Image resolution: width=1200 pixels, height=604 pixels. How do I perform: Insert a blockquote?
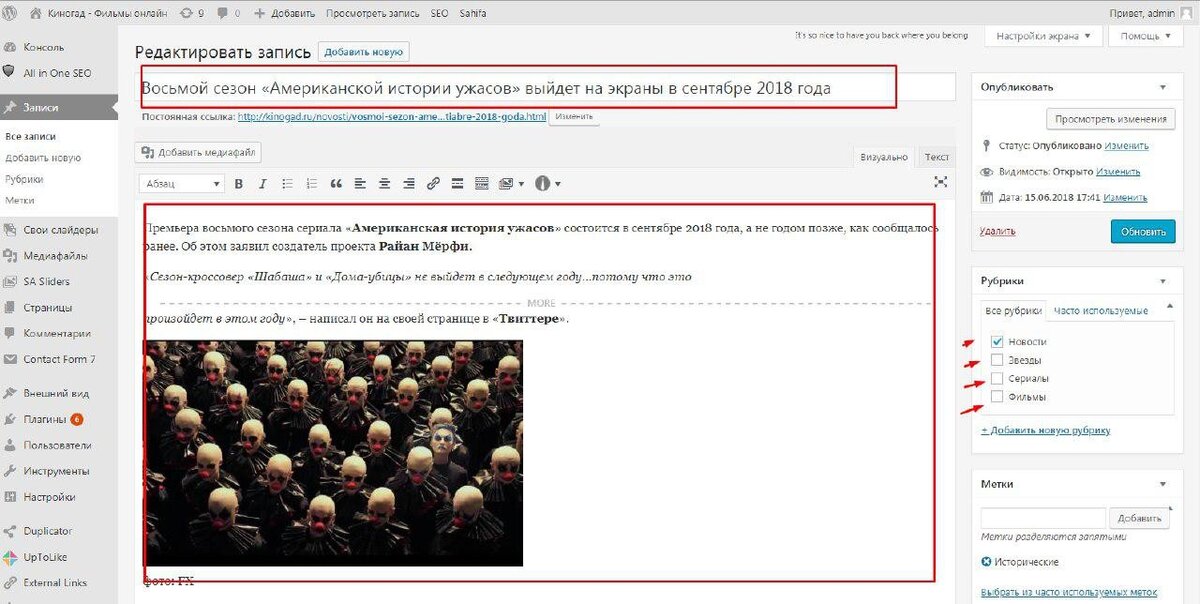336,184
